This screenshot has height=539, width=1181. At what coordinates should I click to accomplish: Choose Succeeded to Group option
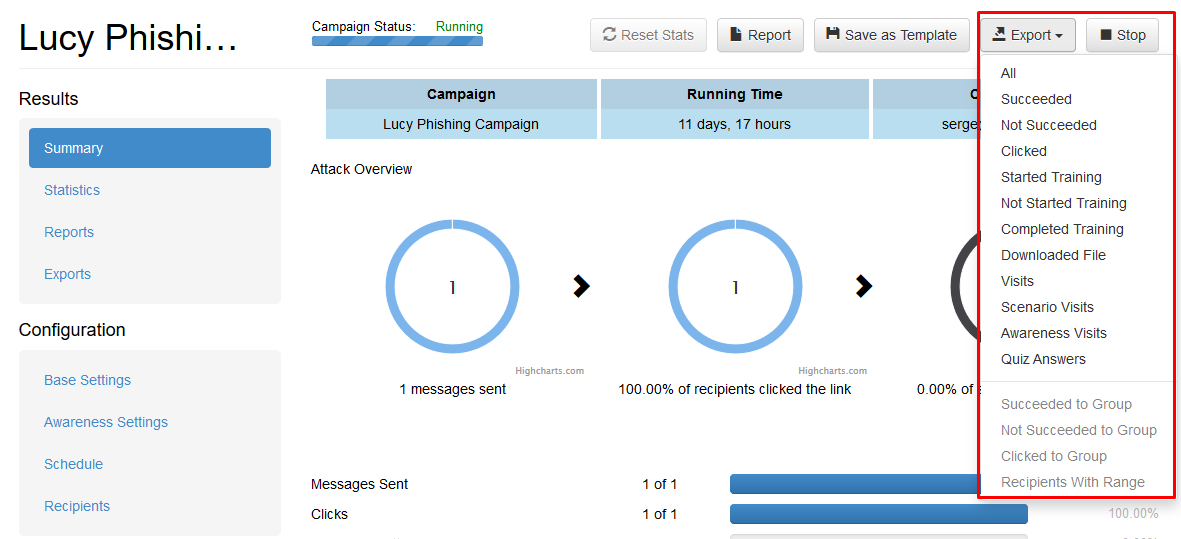1066,404
